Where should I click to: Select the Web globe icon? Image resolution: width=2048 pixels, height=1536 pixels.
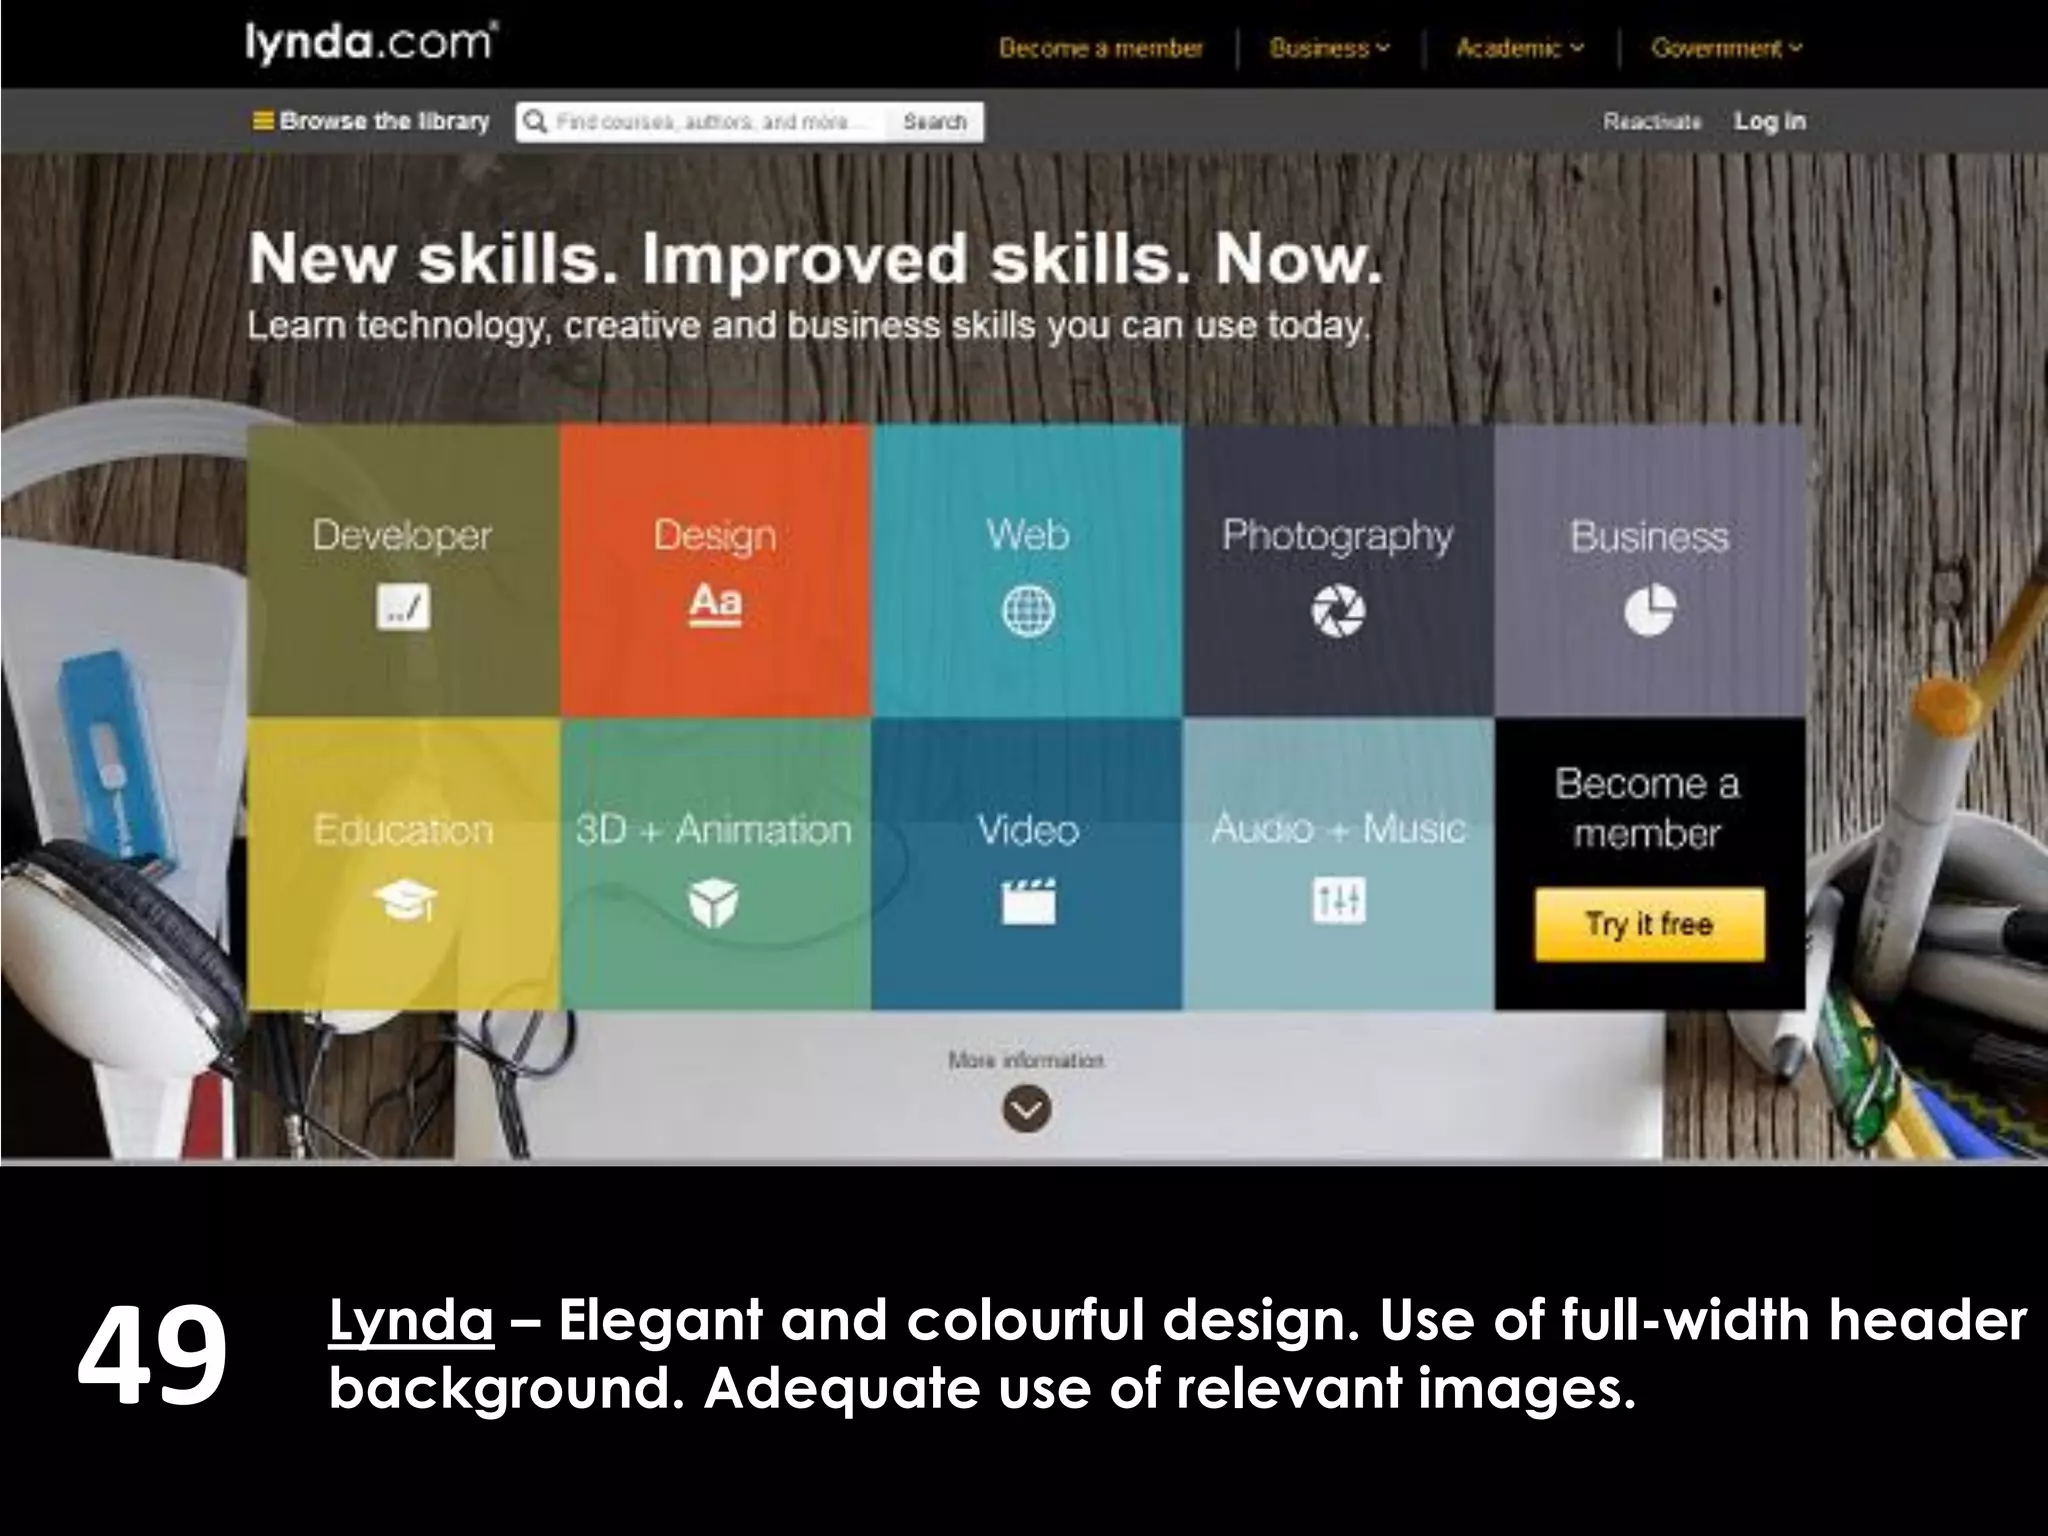1028,609
